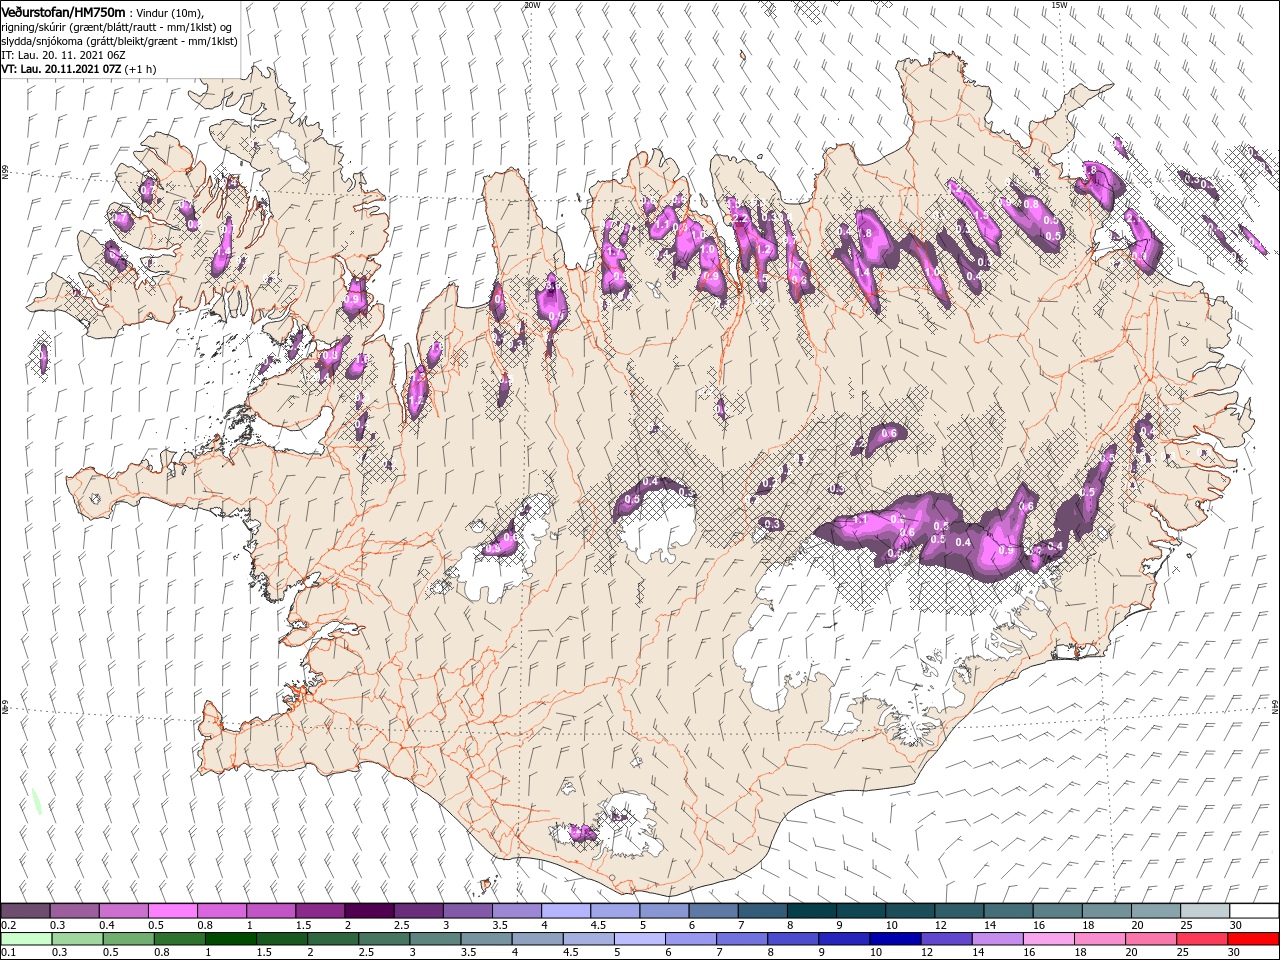The width and height of the screenshot is (1280, 960).
Task: Select the rose rain swatch between 20 and 25
Action: 1149,939
